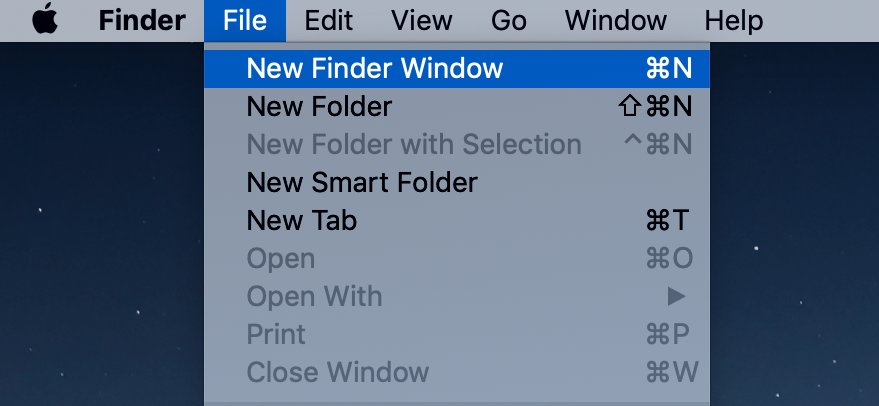Image resolution: width=879 pixels, height=406 pixels.
Task: Click the Print menu item
Action: 457,334
